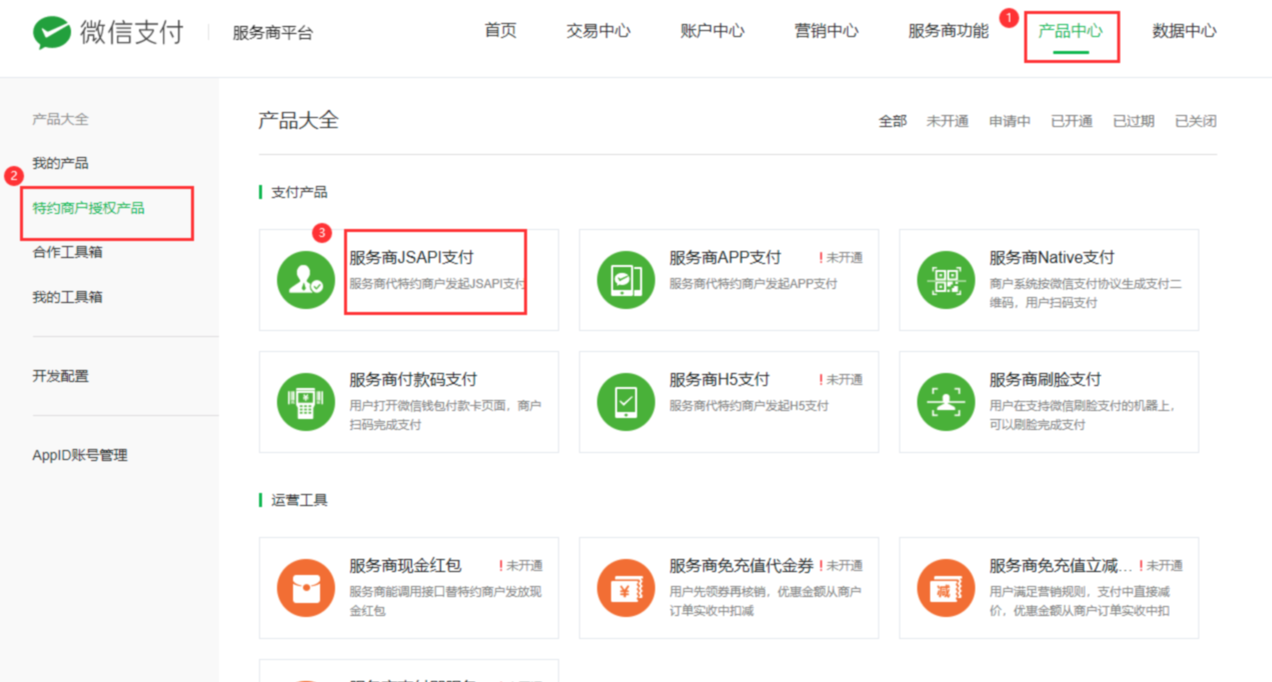
Task: Select 我的产品 in the sidebar
Action: (x=60, y=163)
